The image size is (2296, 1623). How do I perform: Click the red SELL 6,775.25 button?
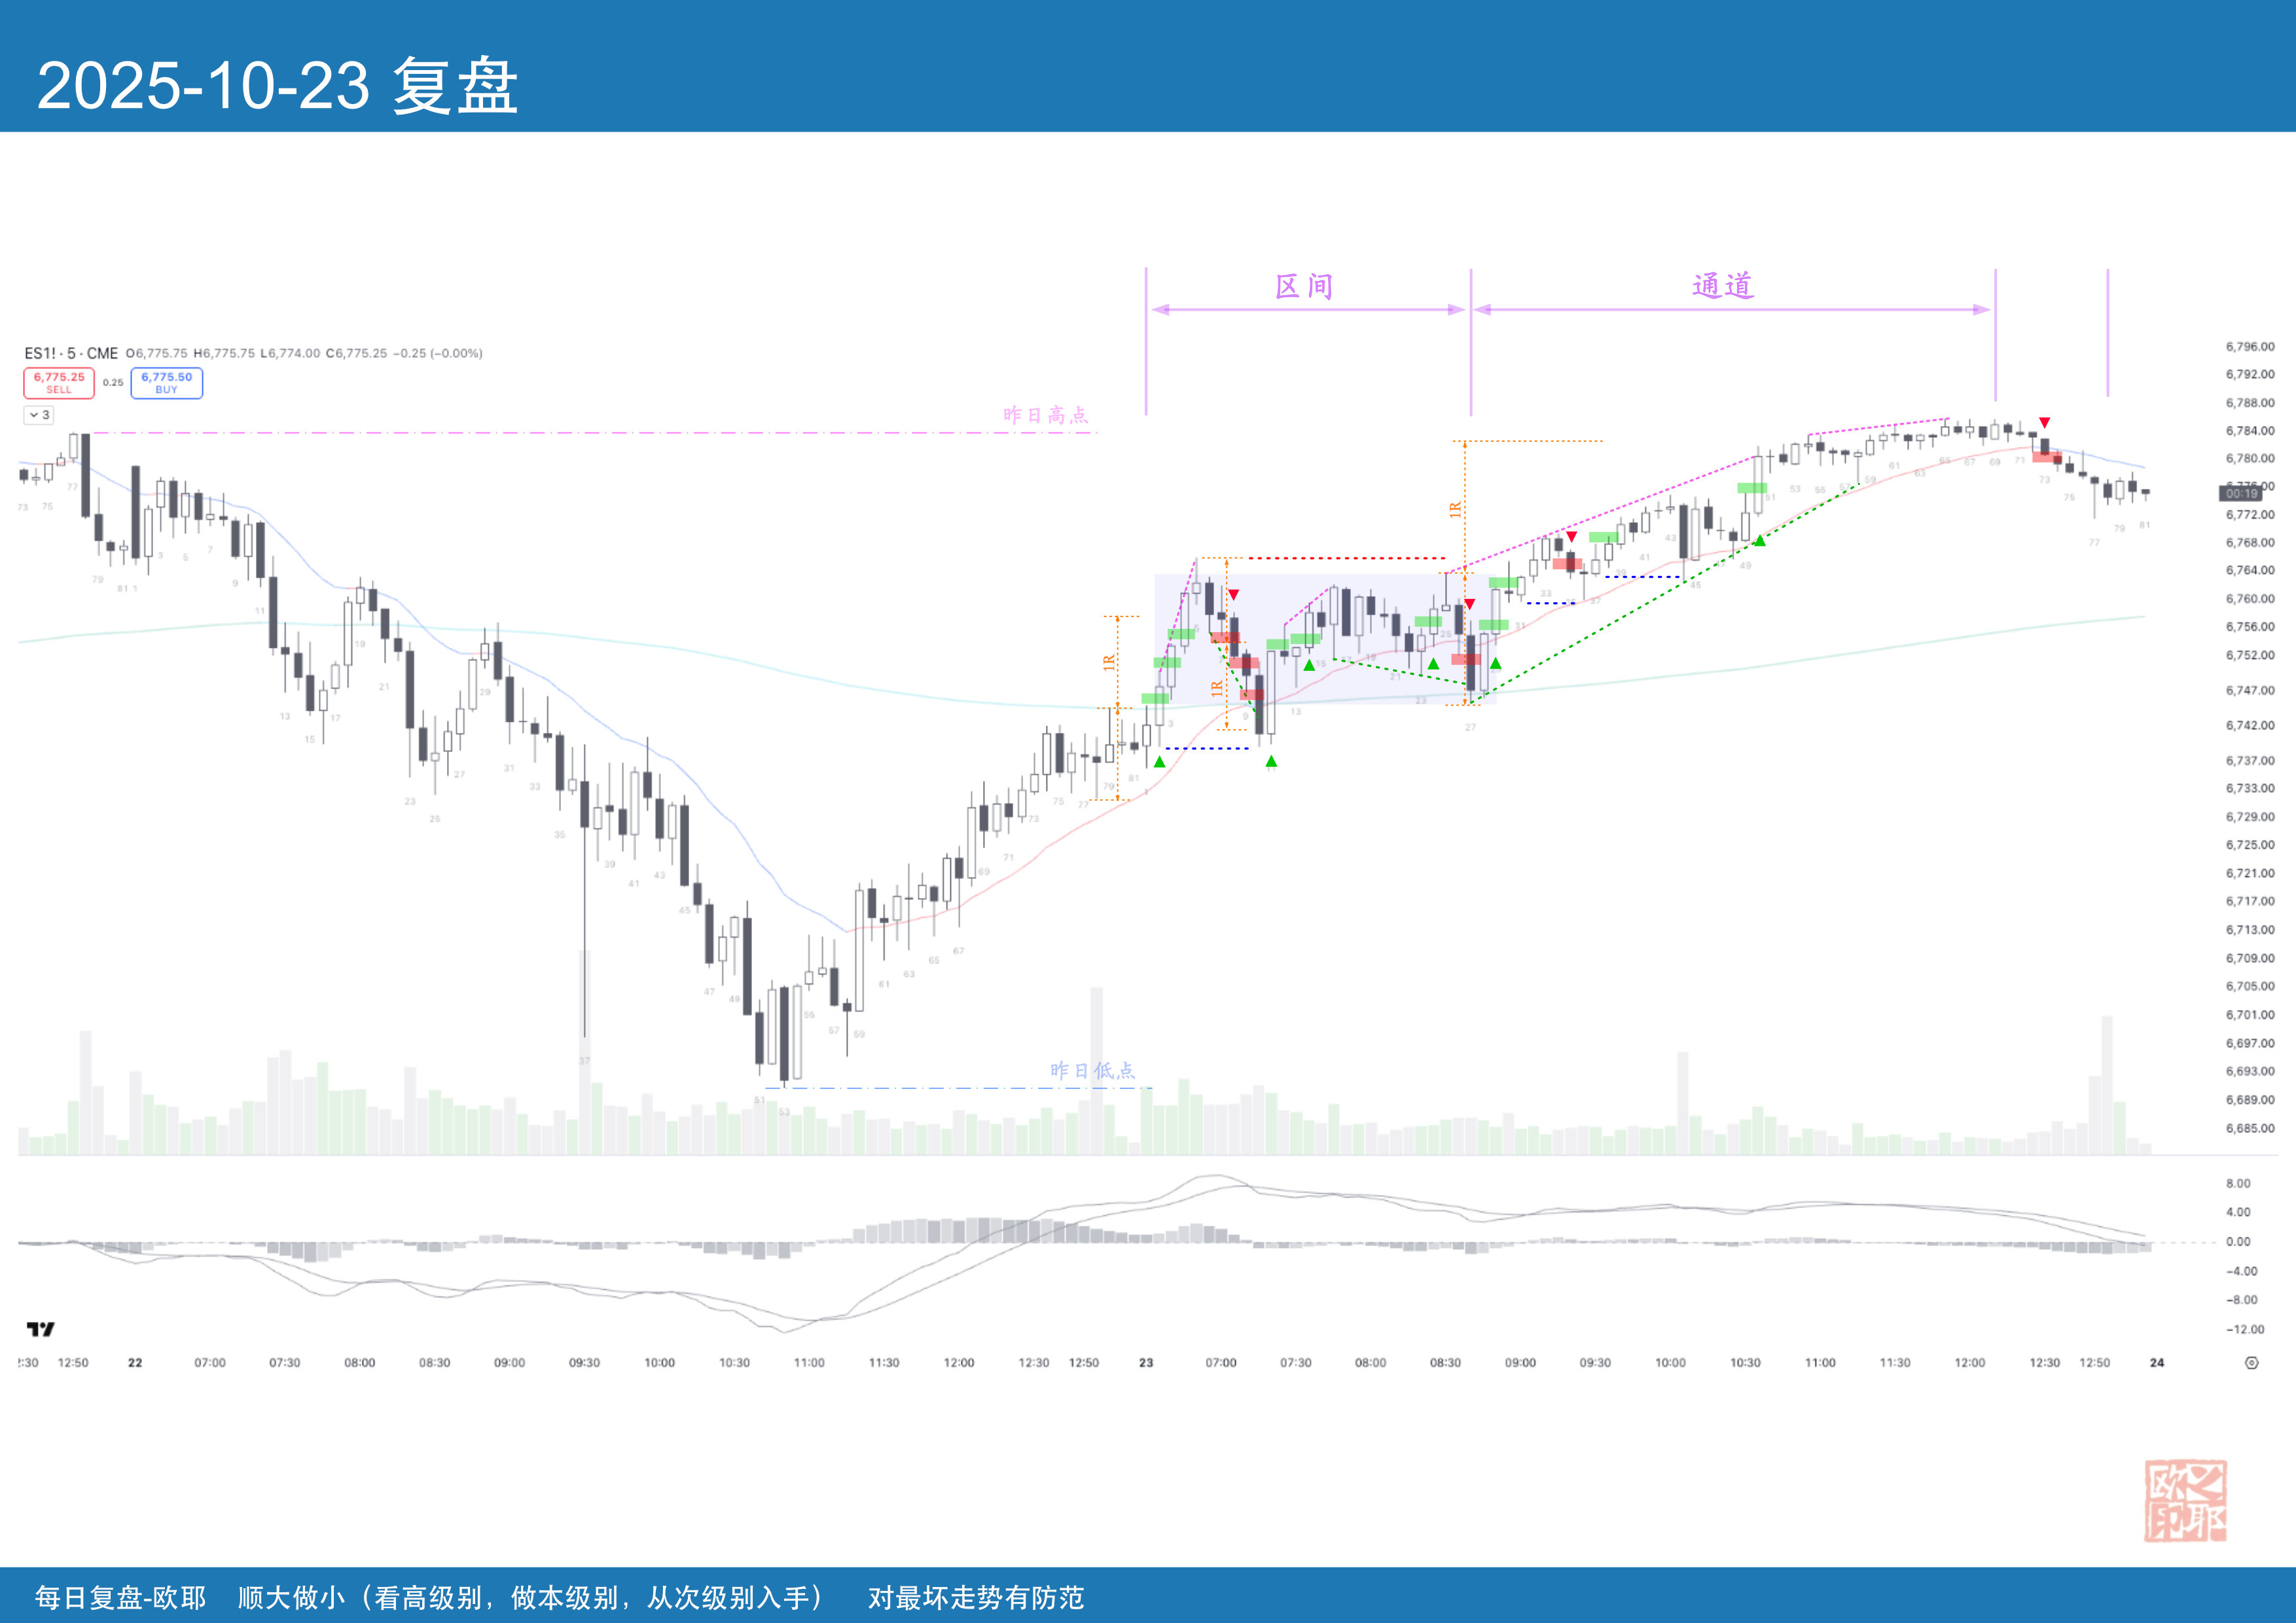click(x=59, y=383)
